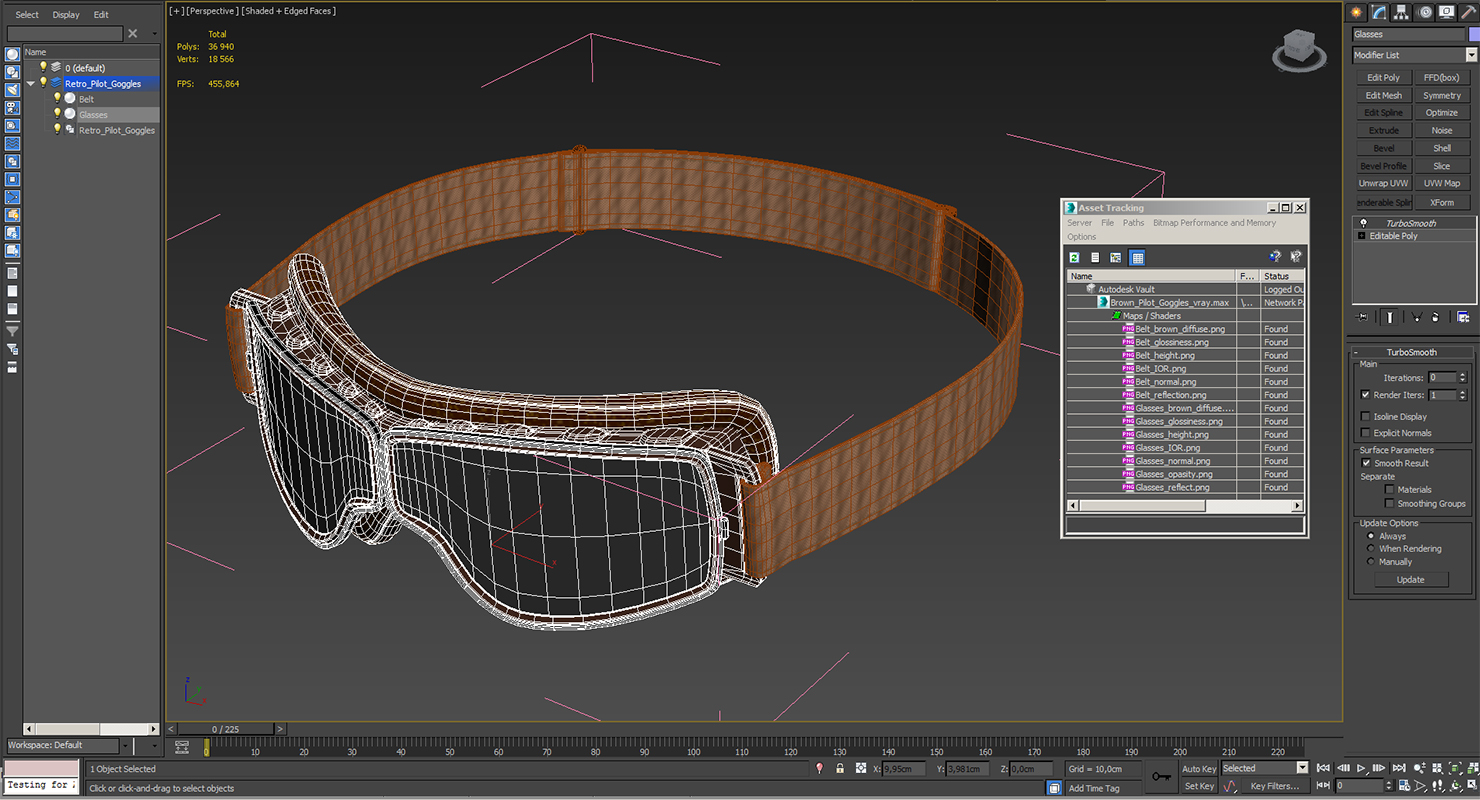Click Zoom Extents All navigation icon
Screen dimensions: 1480x800
(x=1471, y=768)
